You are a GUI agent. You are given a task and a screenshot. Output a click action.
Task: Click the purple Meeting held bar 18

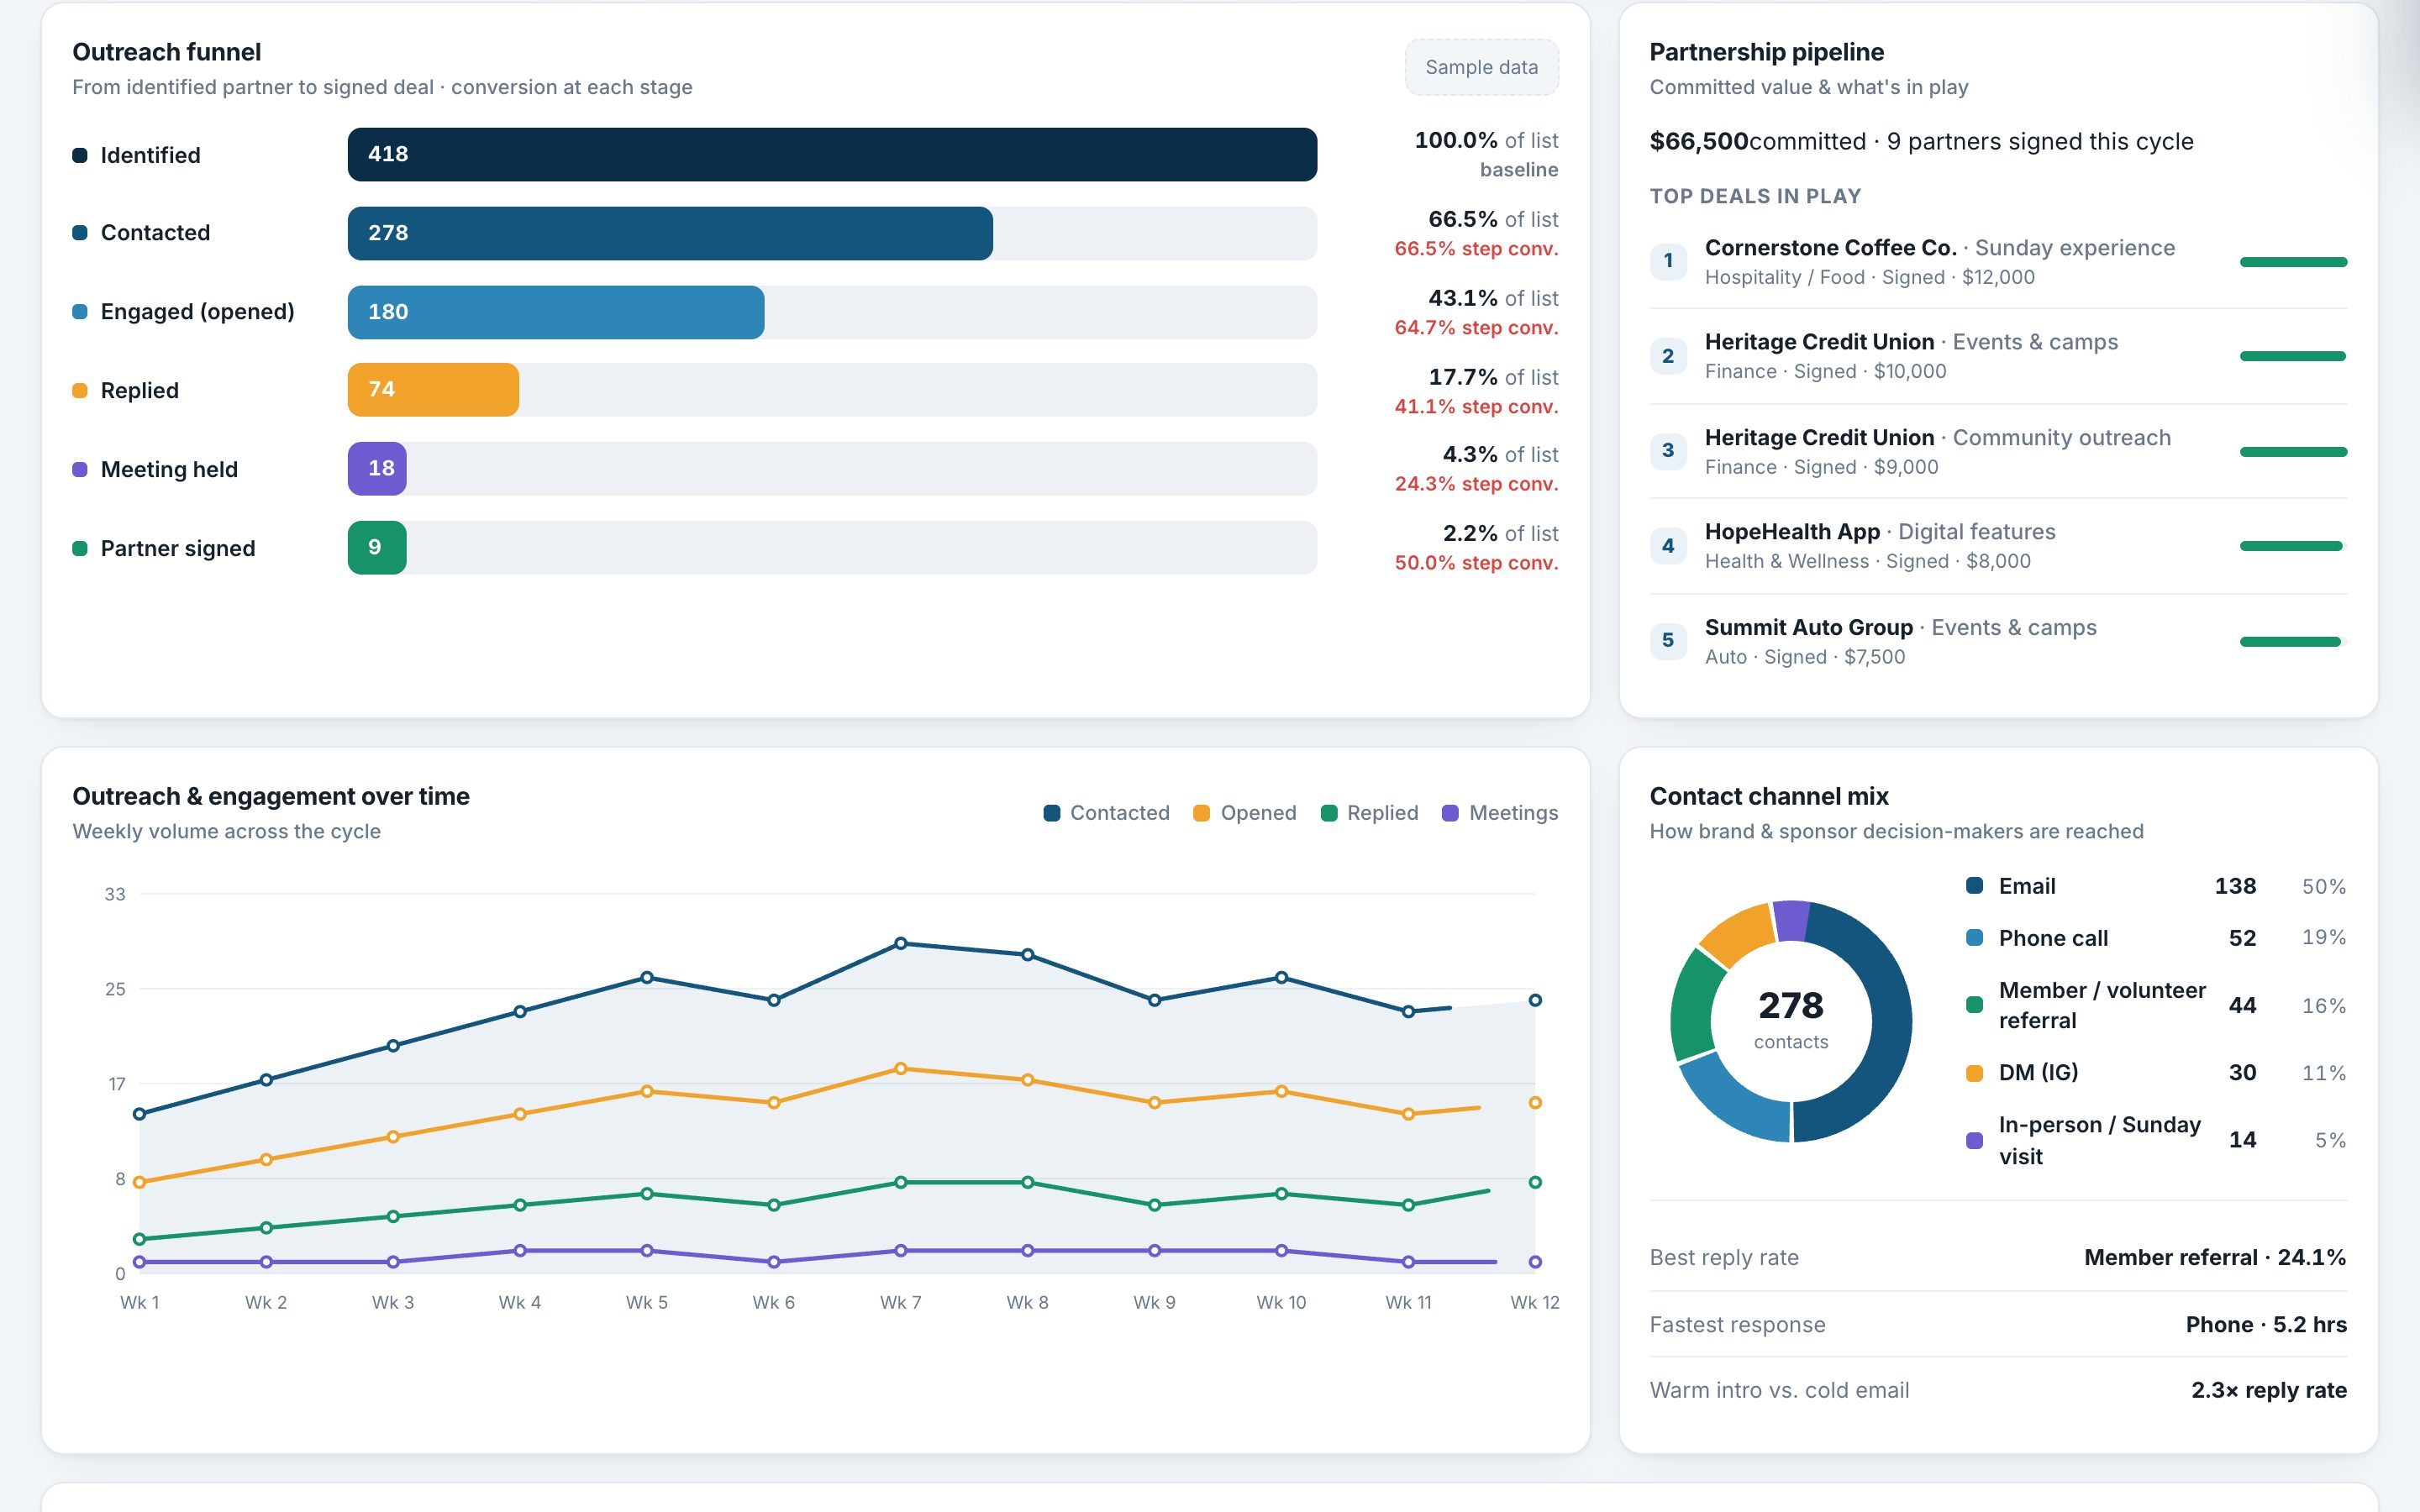click(377, 468)
